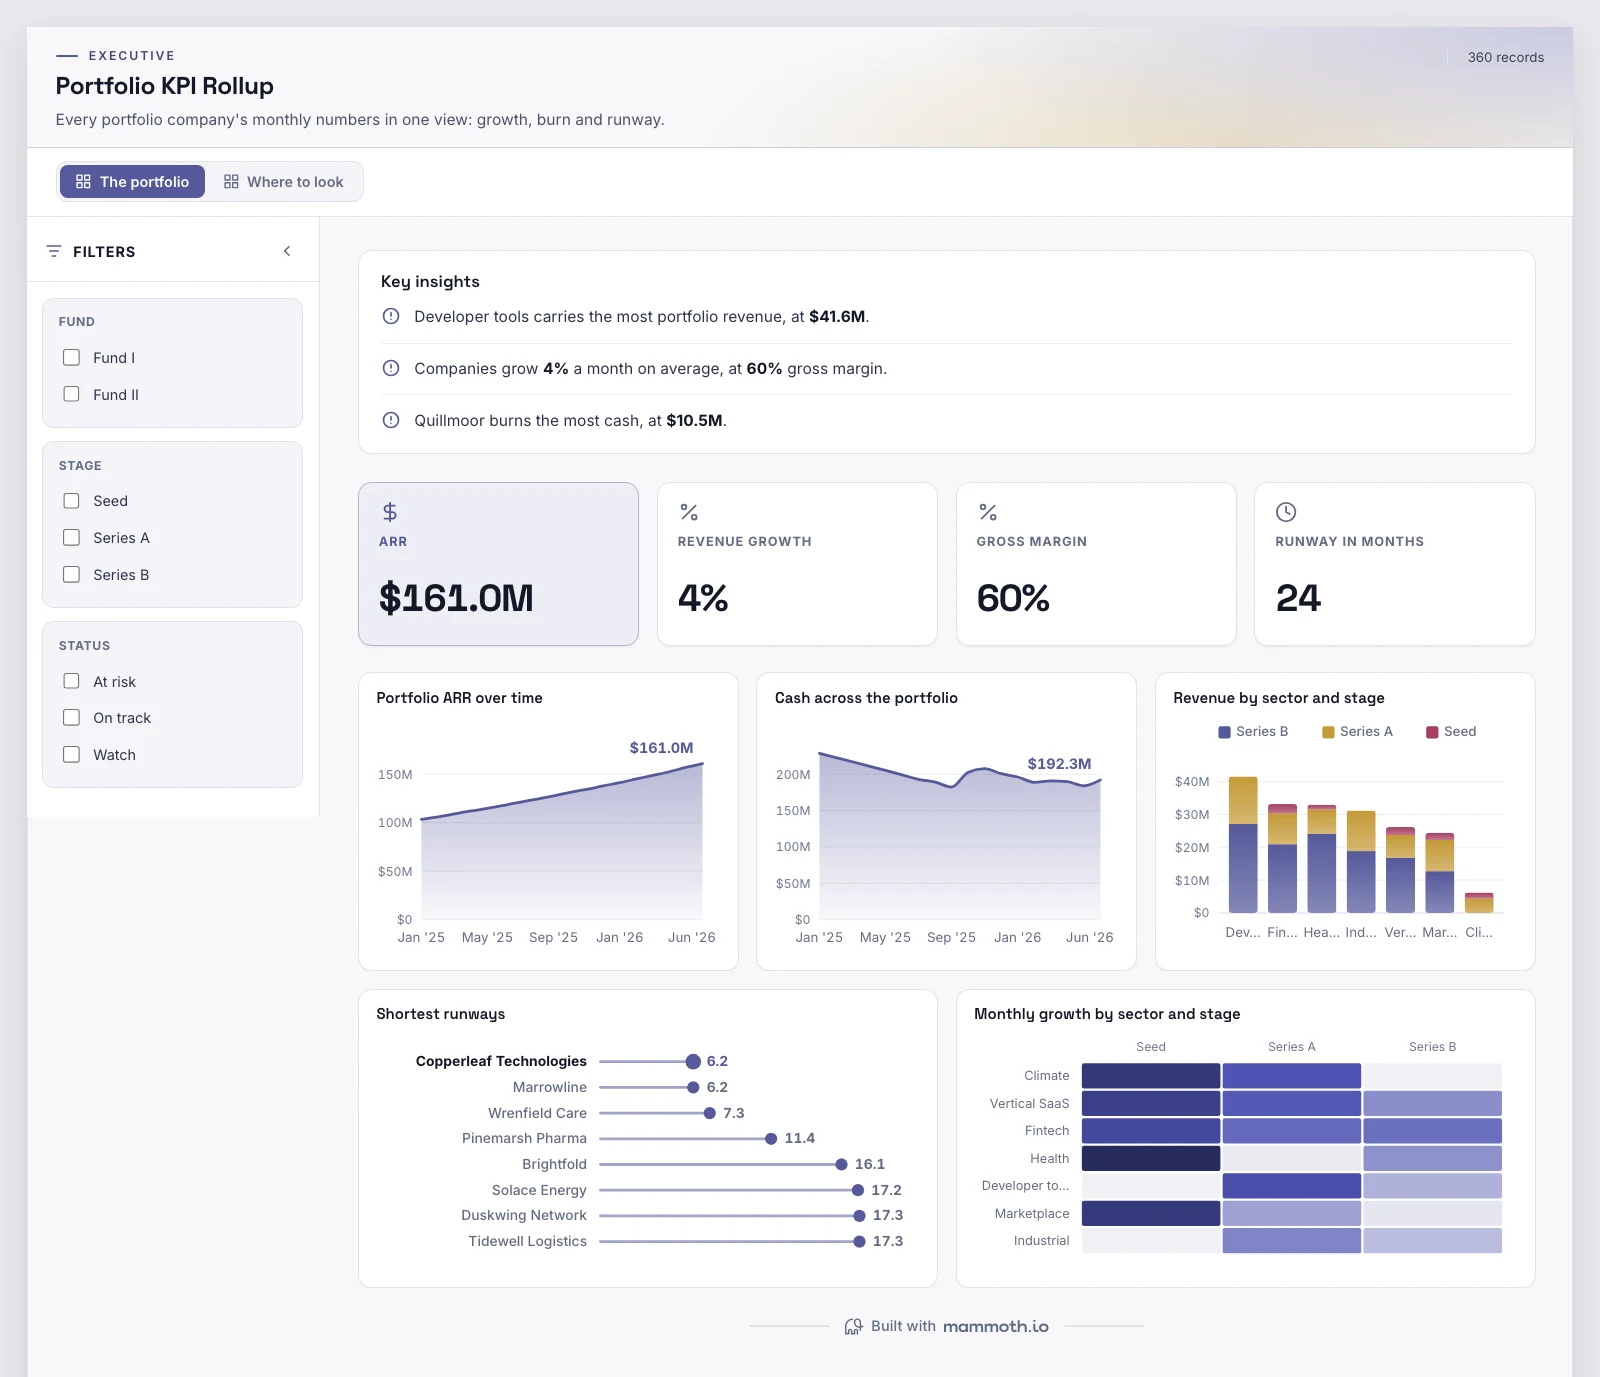Click info icon beside Developer tools insight
The height and width of the screenshot is (1377, 1600).
coord(391,316)
